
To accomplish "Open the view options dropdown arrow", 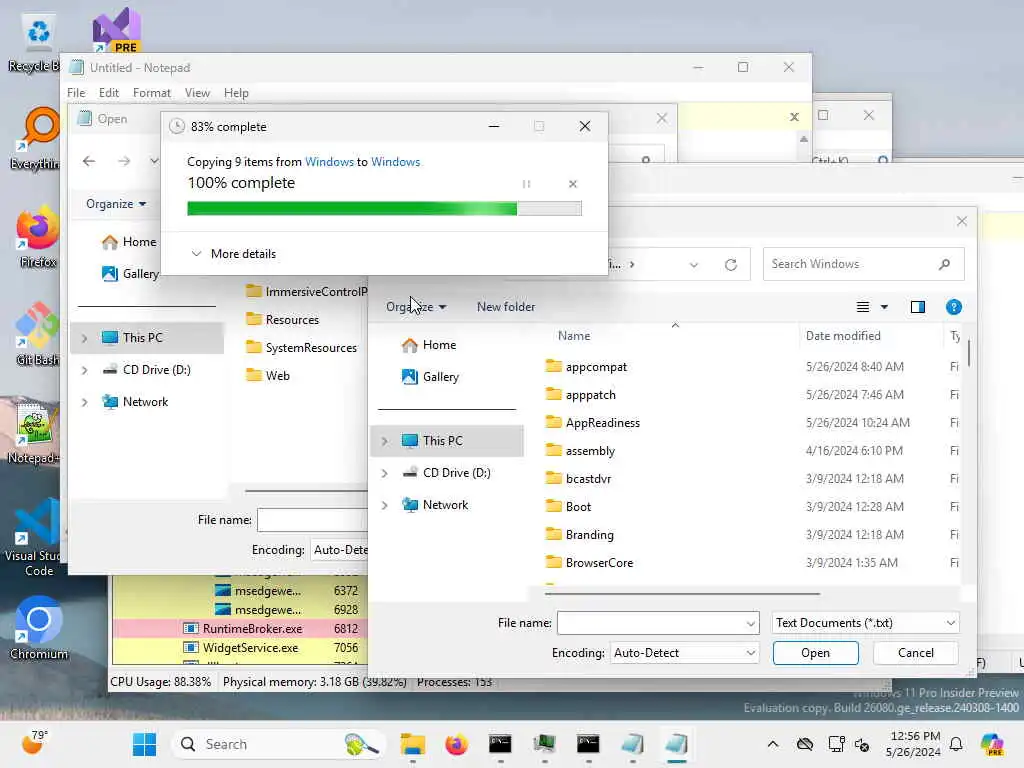I will click(884, 307).
